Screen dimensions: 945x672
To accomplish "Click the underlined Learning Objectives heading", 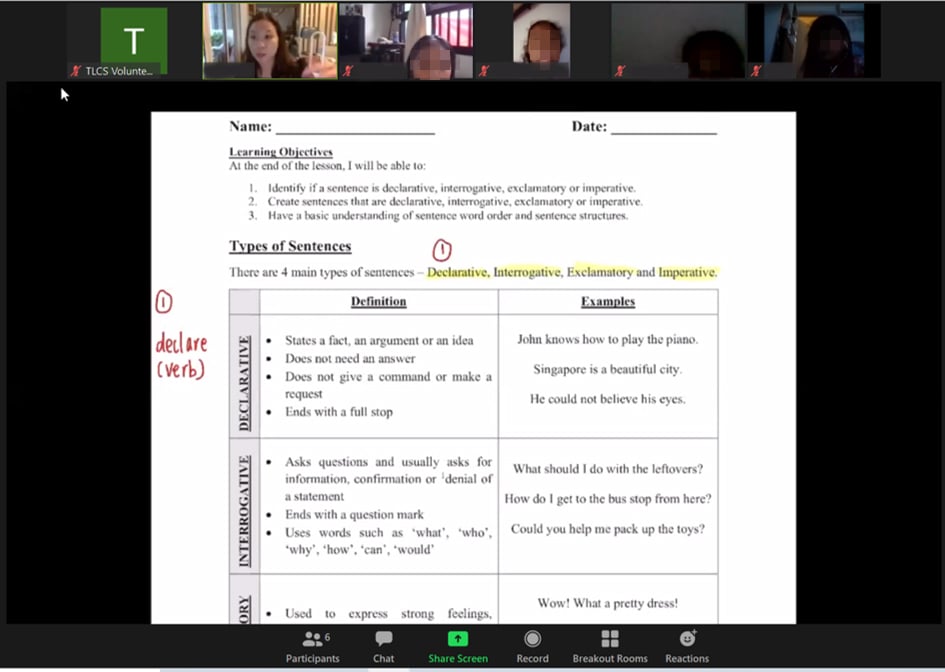I will click(280, 152).
